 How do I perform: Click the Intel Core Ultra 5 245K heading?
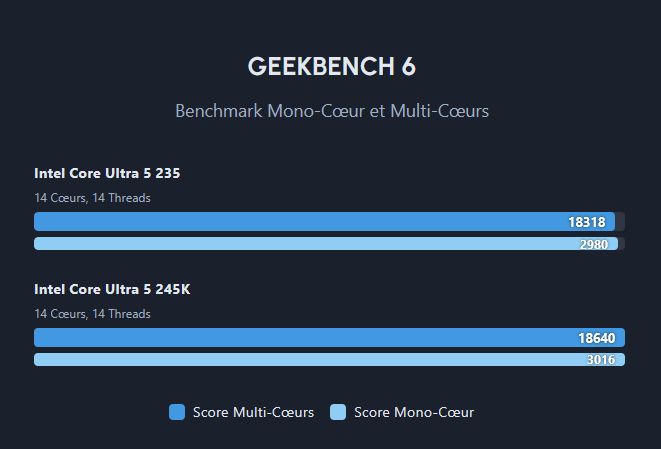click(112, 289)
